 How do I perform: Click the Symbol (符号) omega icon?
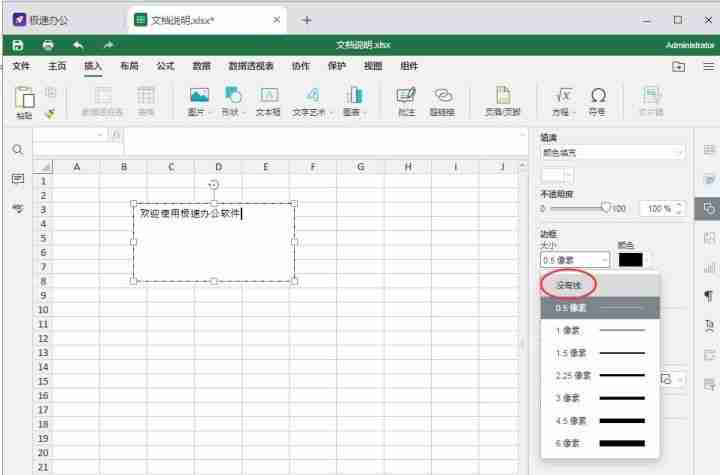598,96
